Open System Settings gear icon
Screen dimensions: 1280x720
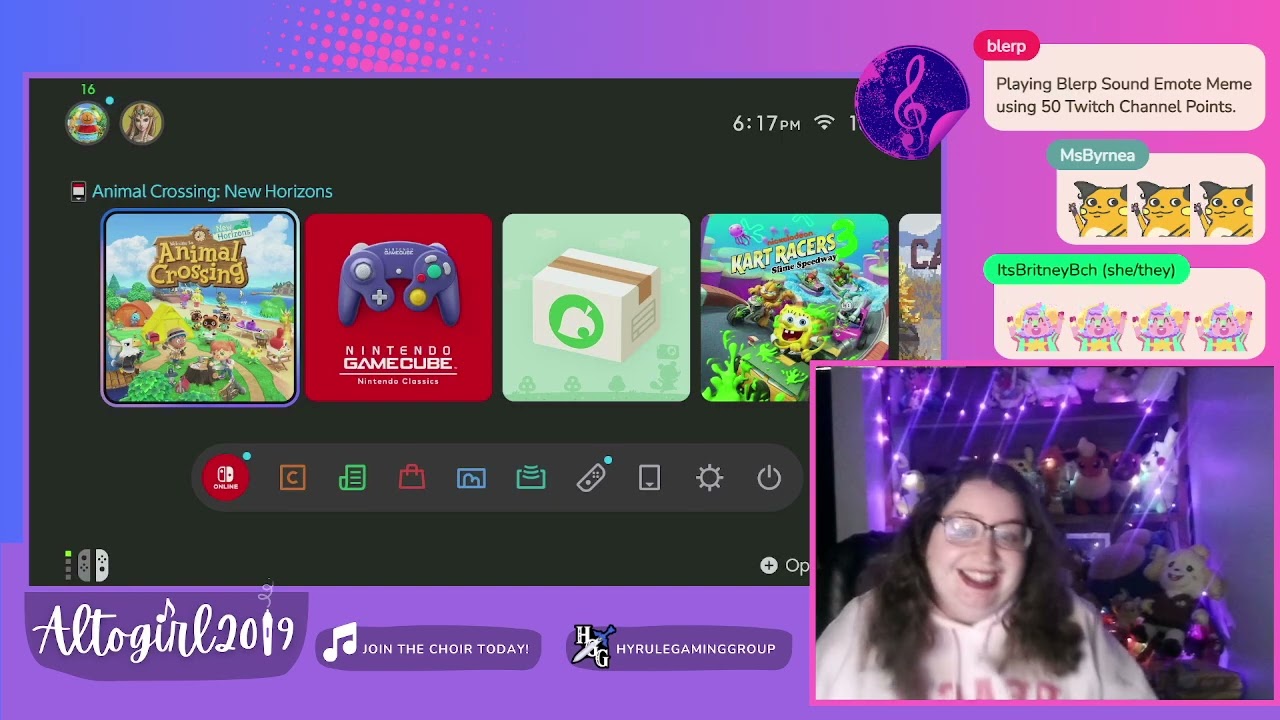(x=709, y=478)
